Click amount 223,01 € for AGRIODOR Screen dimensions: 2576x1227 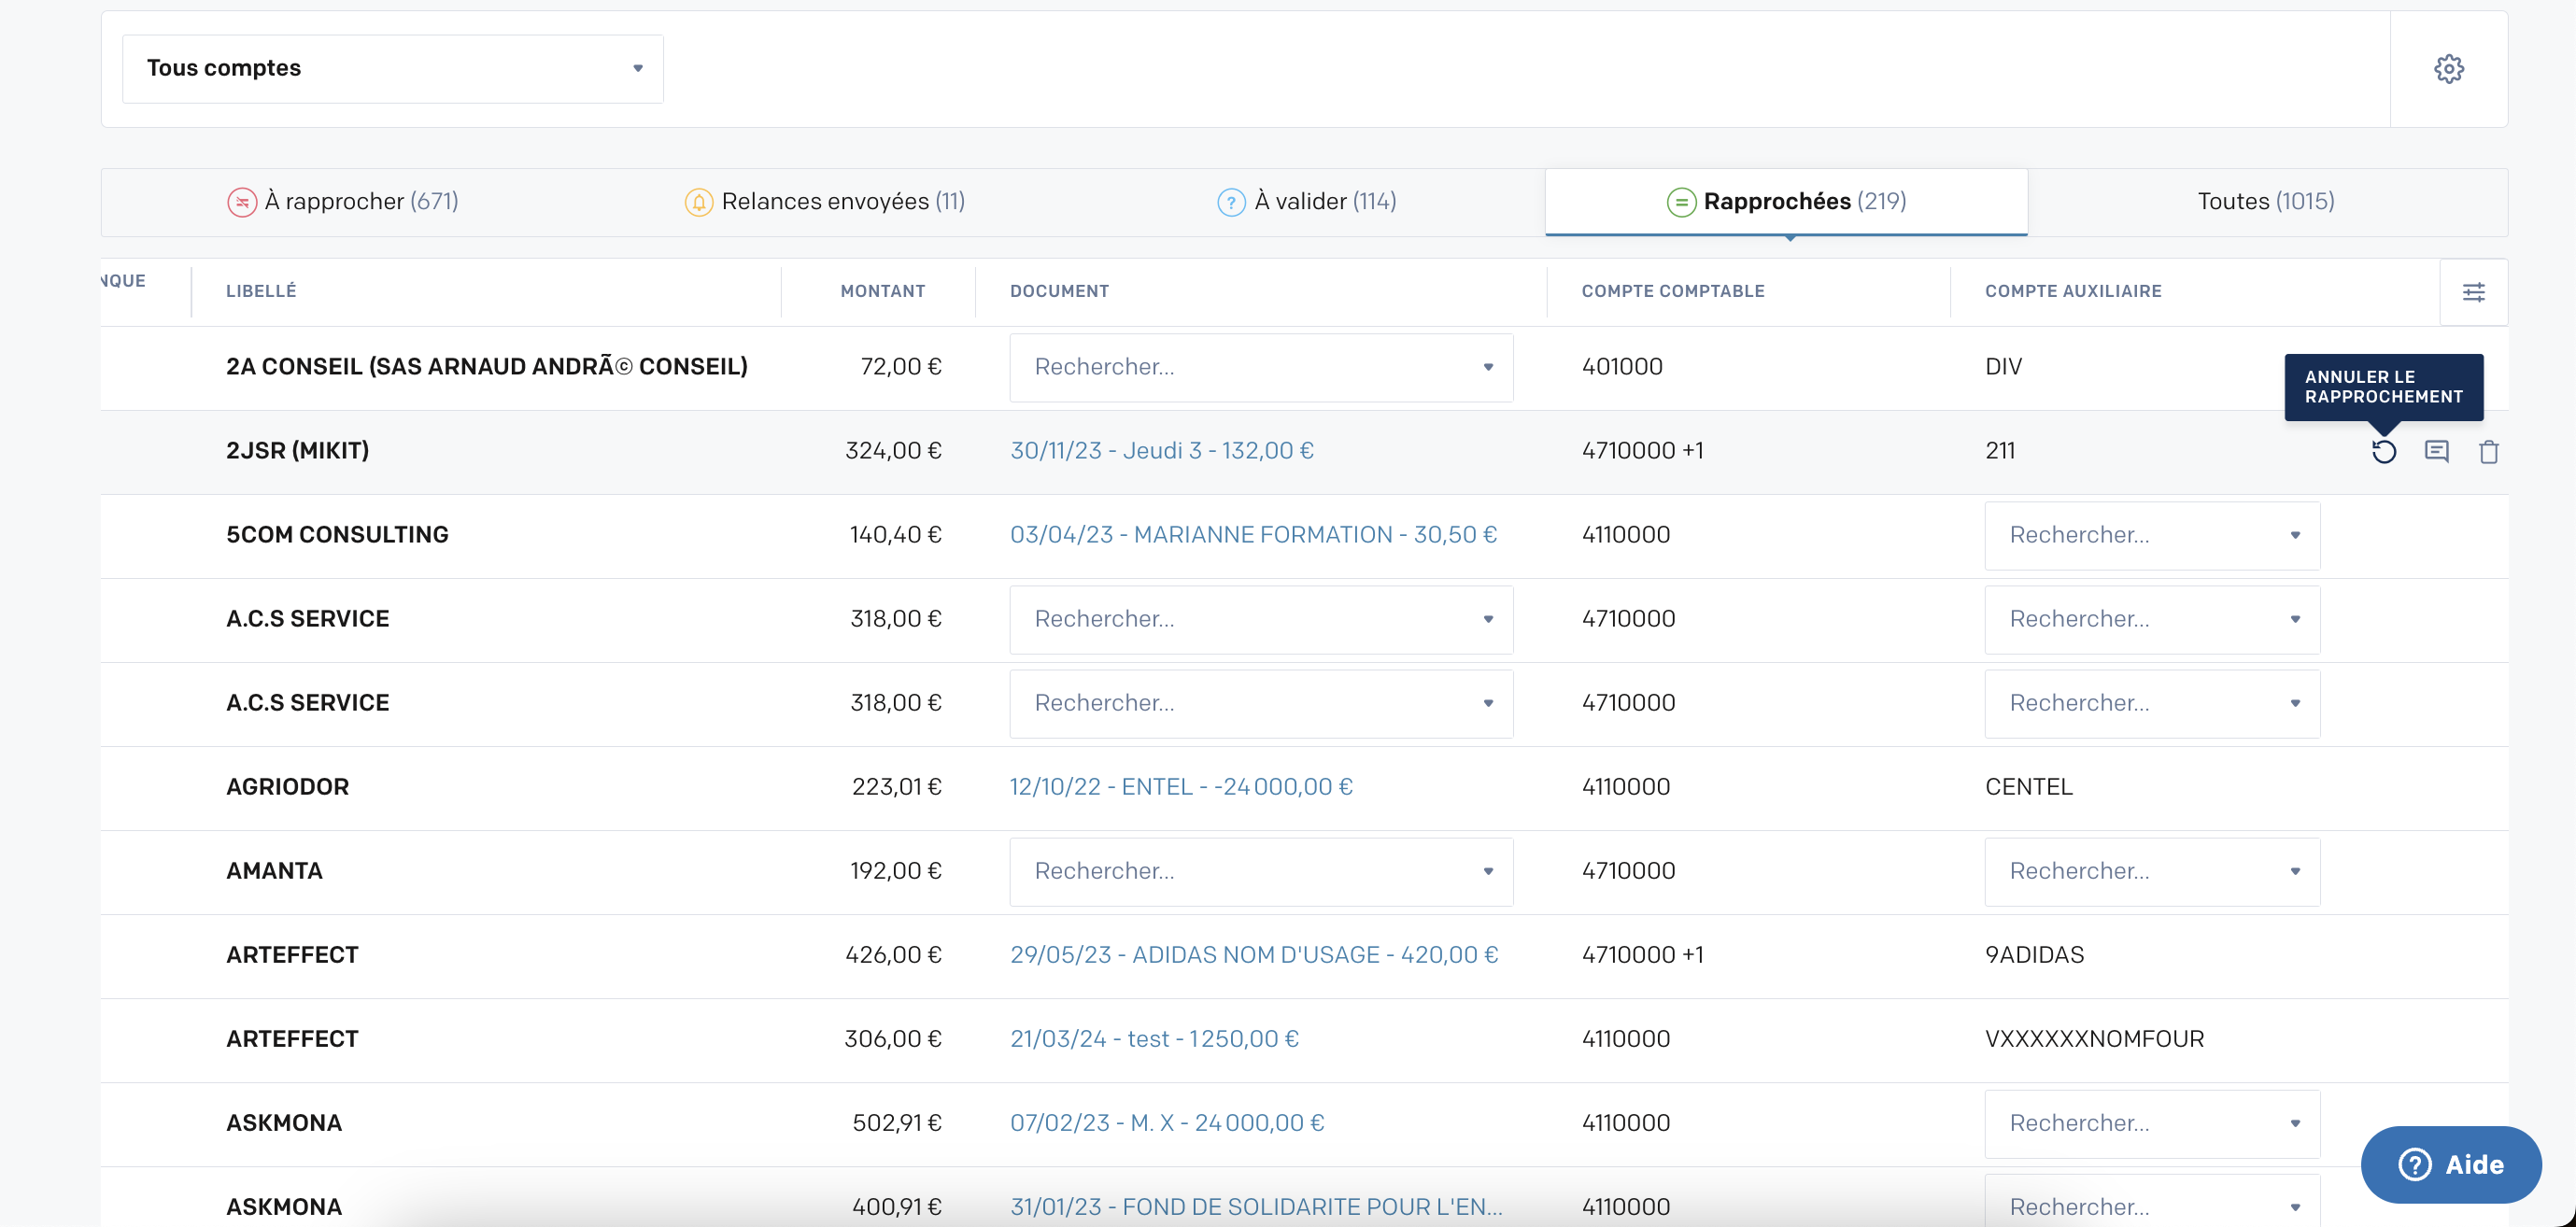(x=896, y=787)
